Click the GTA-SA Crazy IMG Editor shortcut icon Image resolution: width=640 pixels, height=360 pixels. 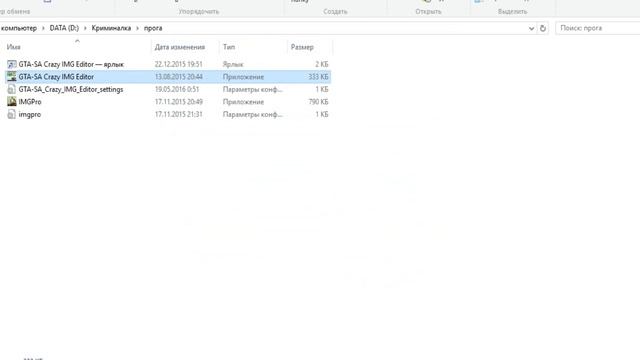[11, 64]
